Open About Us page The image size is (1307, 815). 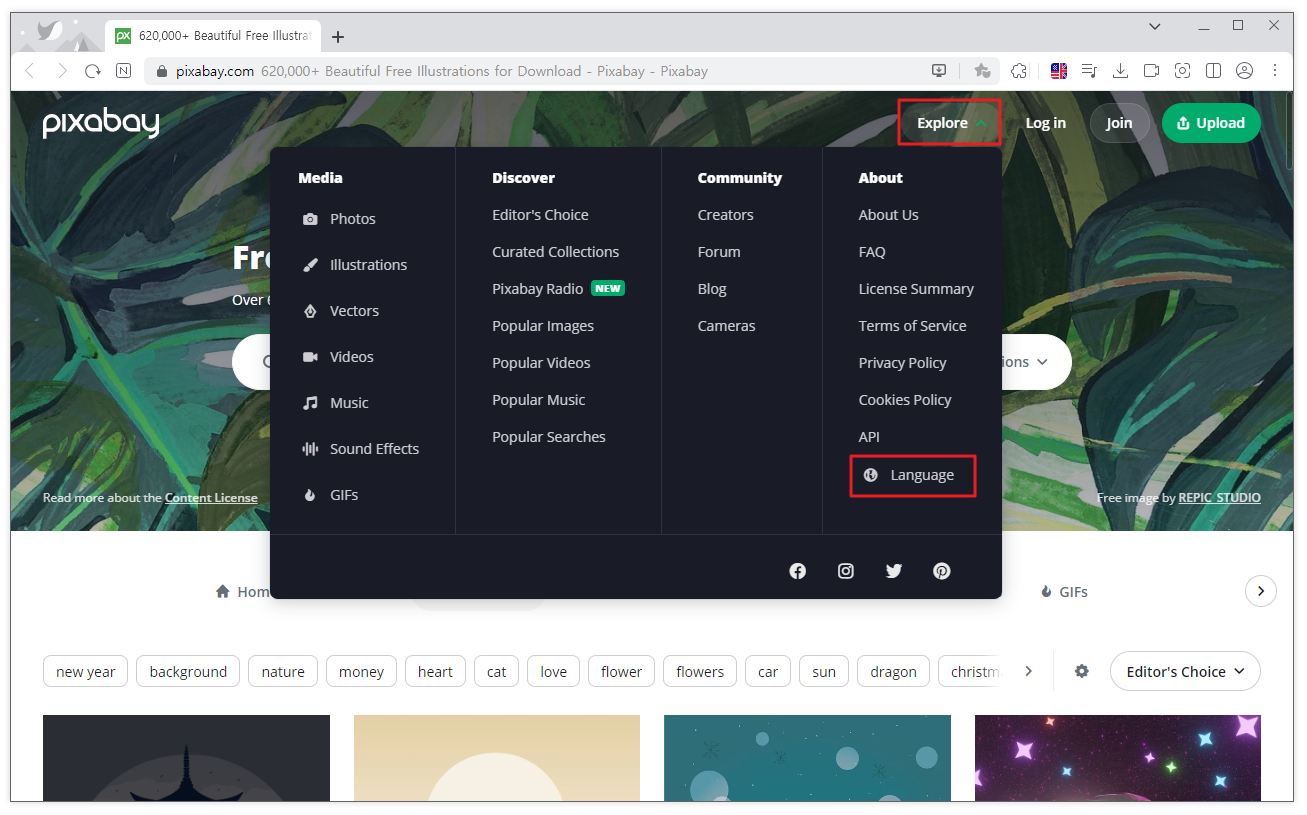888,215
